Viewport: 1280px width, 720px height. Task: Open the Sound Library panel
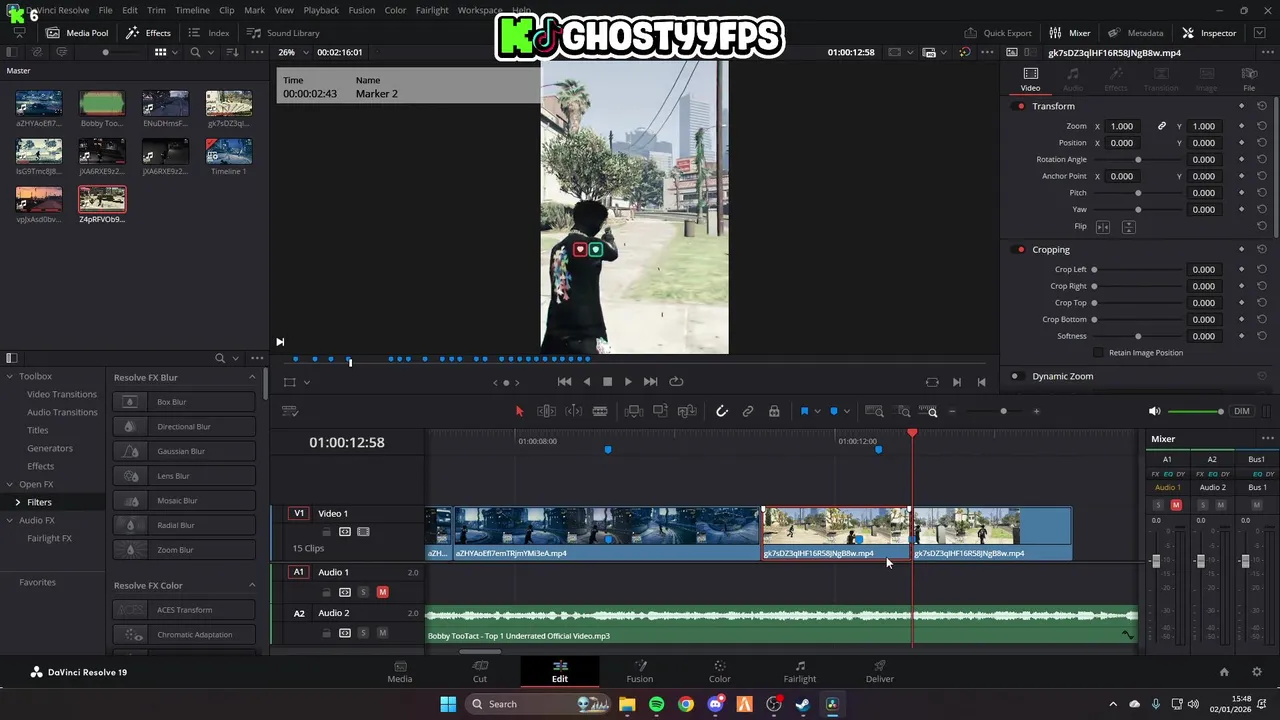point(283,33)
